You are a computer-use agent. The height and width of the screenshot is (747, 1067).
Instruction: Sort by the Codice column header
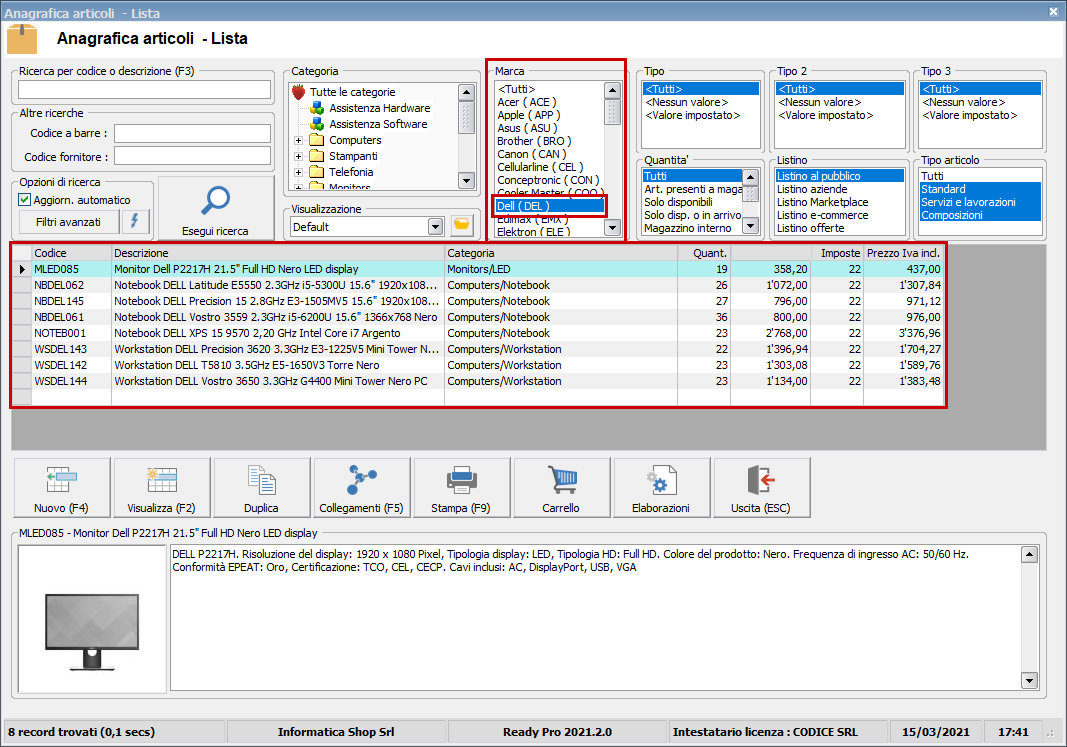click(71, 253)
